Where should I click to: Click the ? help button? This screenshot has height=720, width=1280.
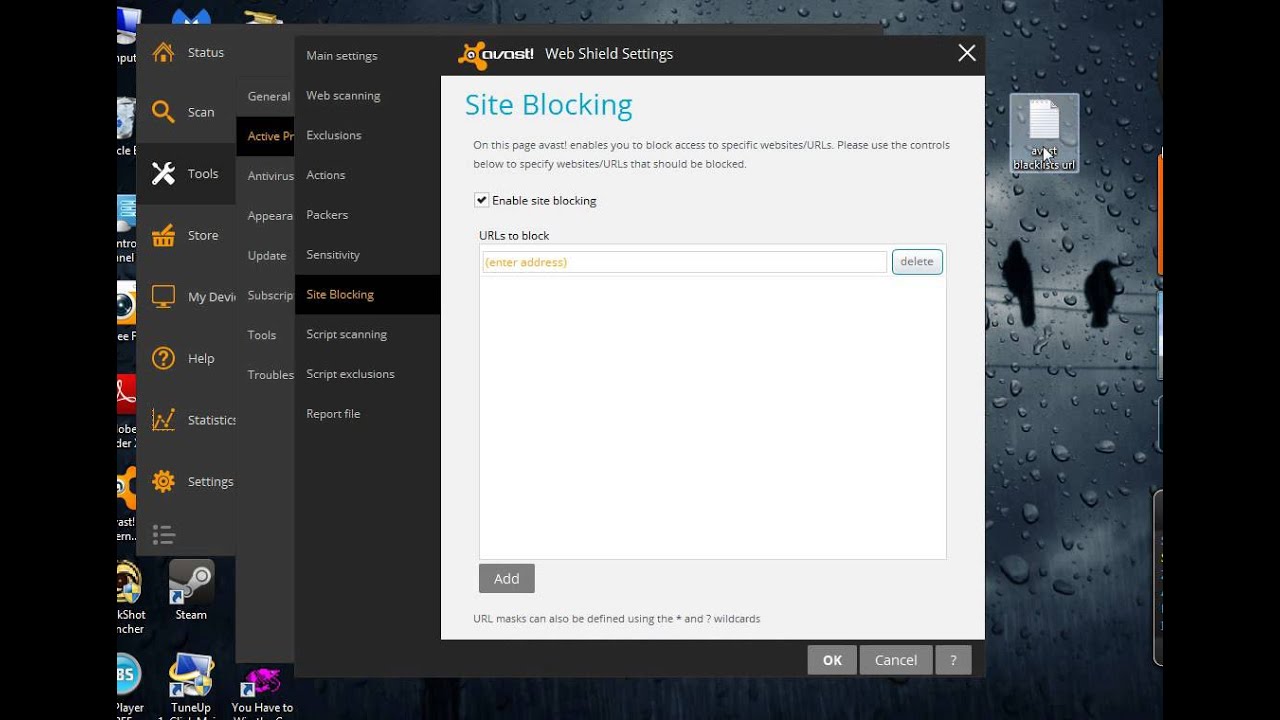tap(953, 659)
